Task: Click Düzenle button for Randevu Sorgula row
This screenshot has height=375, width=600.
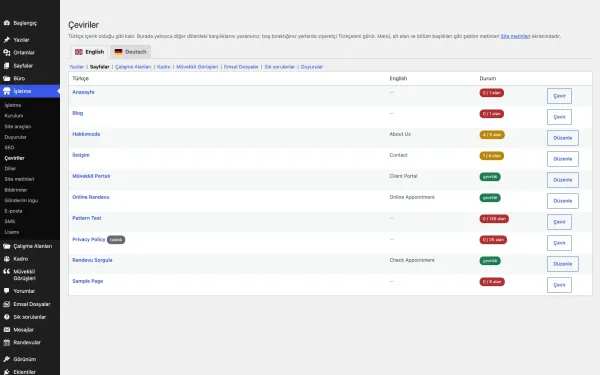Action: [562, 264]
